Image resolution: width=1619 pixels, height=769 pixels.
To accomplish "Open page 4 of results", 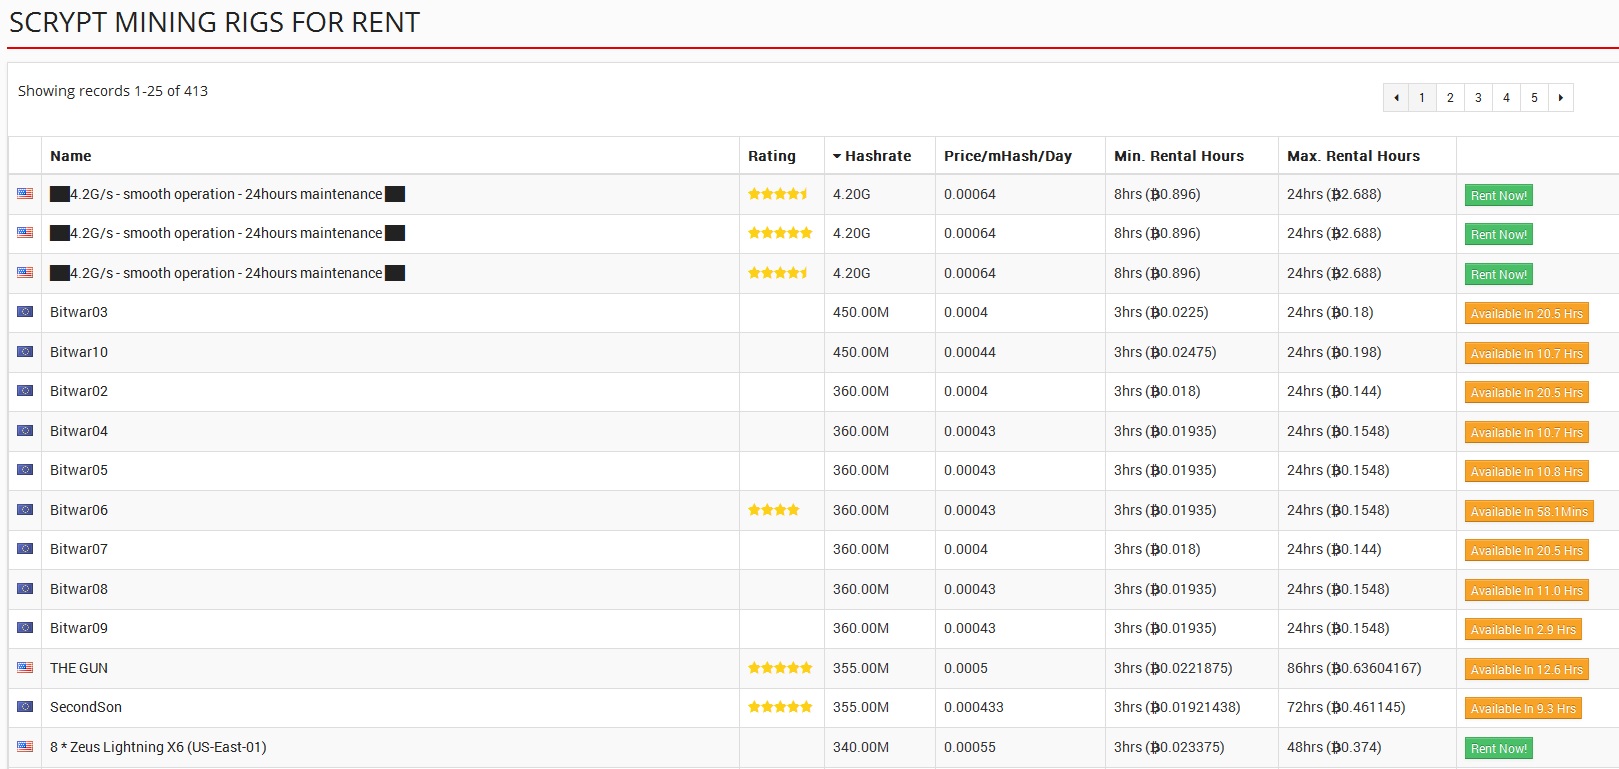I will [x=1506, y=98].
